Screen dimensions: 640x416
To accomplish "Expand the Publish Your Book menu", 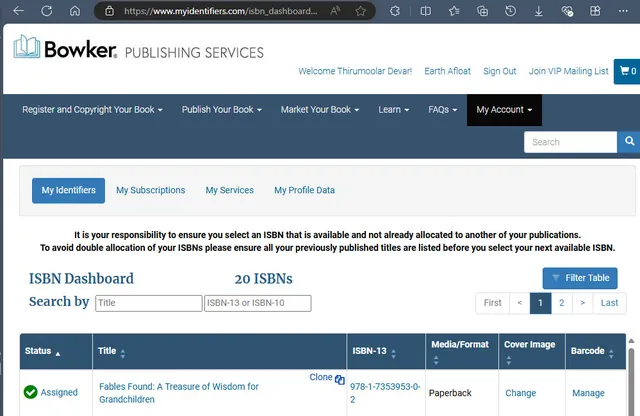I will pos(222,110).
